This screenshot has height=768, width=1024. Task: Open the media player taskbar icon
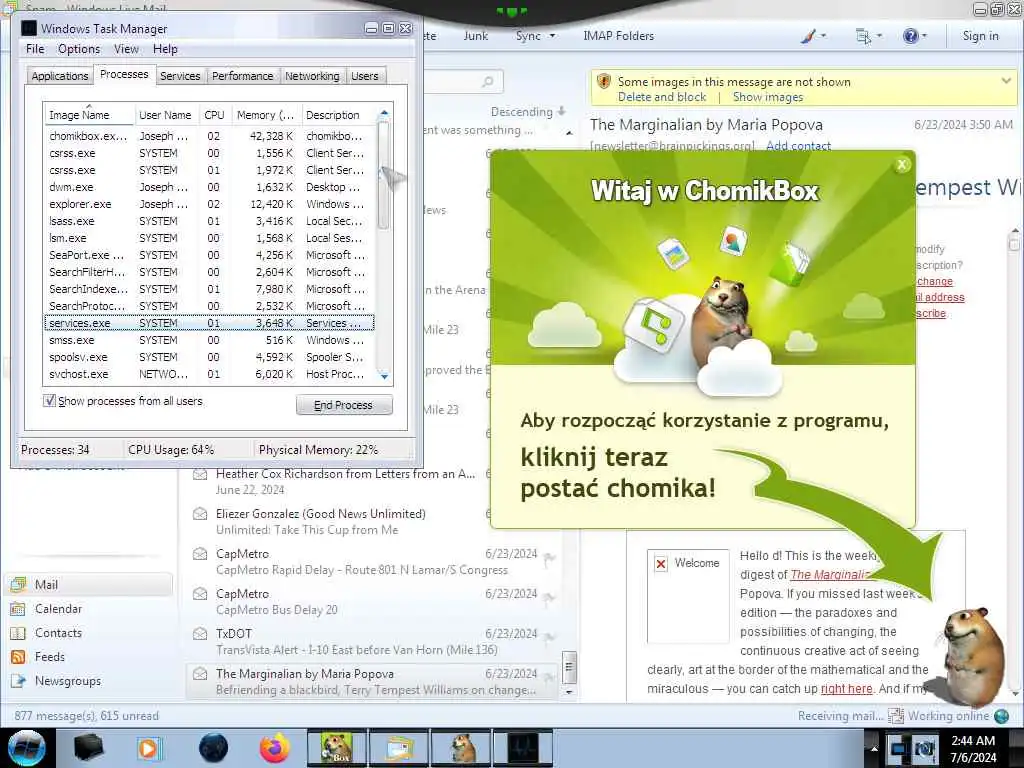148,748
